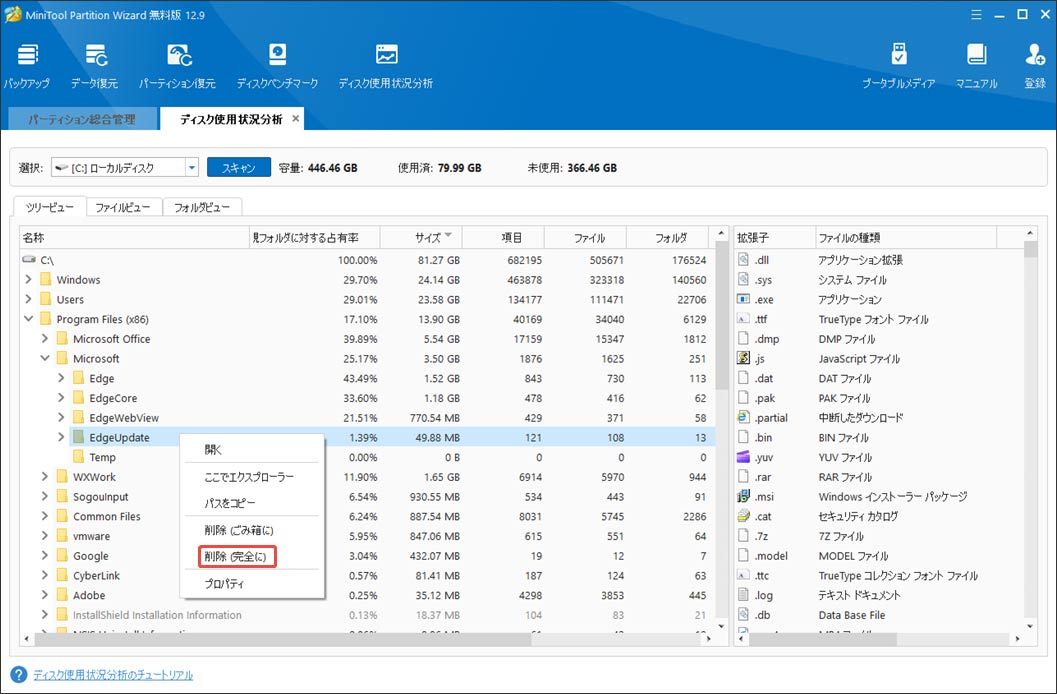Open プロパティ from context menu
The height and width of the screenshot is (694, 1057).
tap(251, 584)
